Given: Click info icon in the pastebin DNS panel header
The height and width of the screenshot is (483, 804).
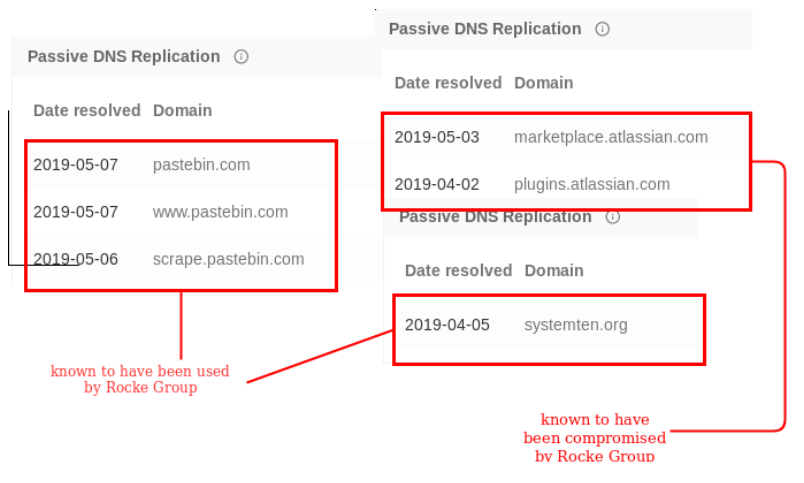Looking at the screenshot, I should coord(241,57).
